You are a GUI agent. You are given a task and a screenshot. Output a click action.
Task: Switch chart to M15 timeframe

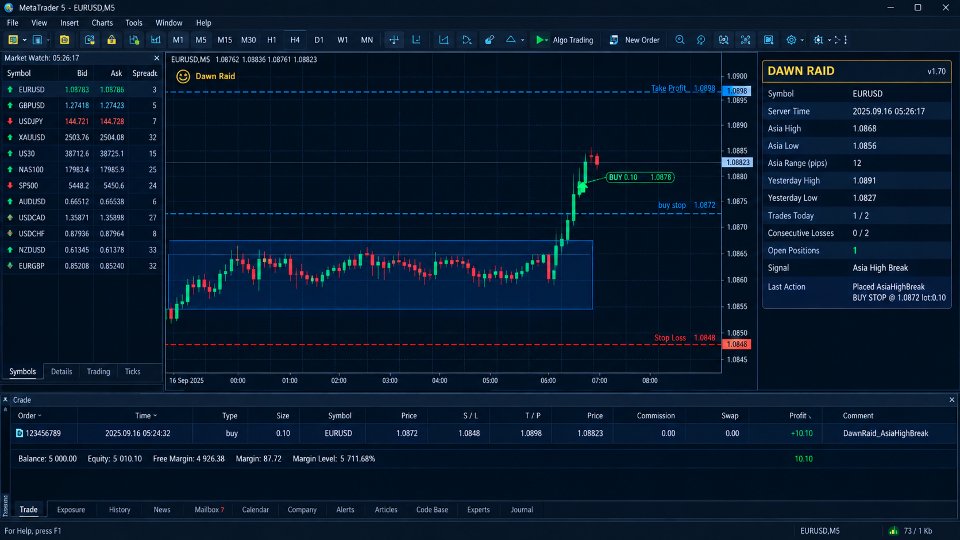tap(224, 40)
